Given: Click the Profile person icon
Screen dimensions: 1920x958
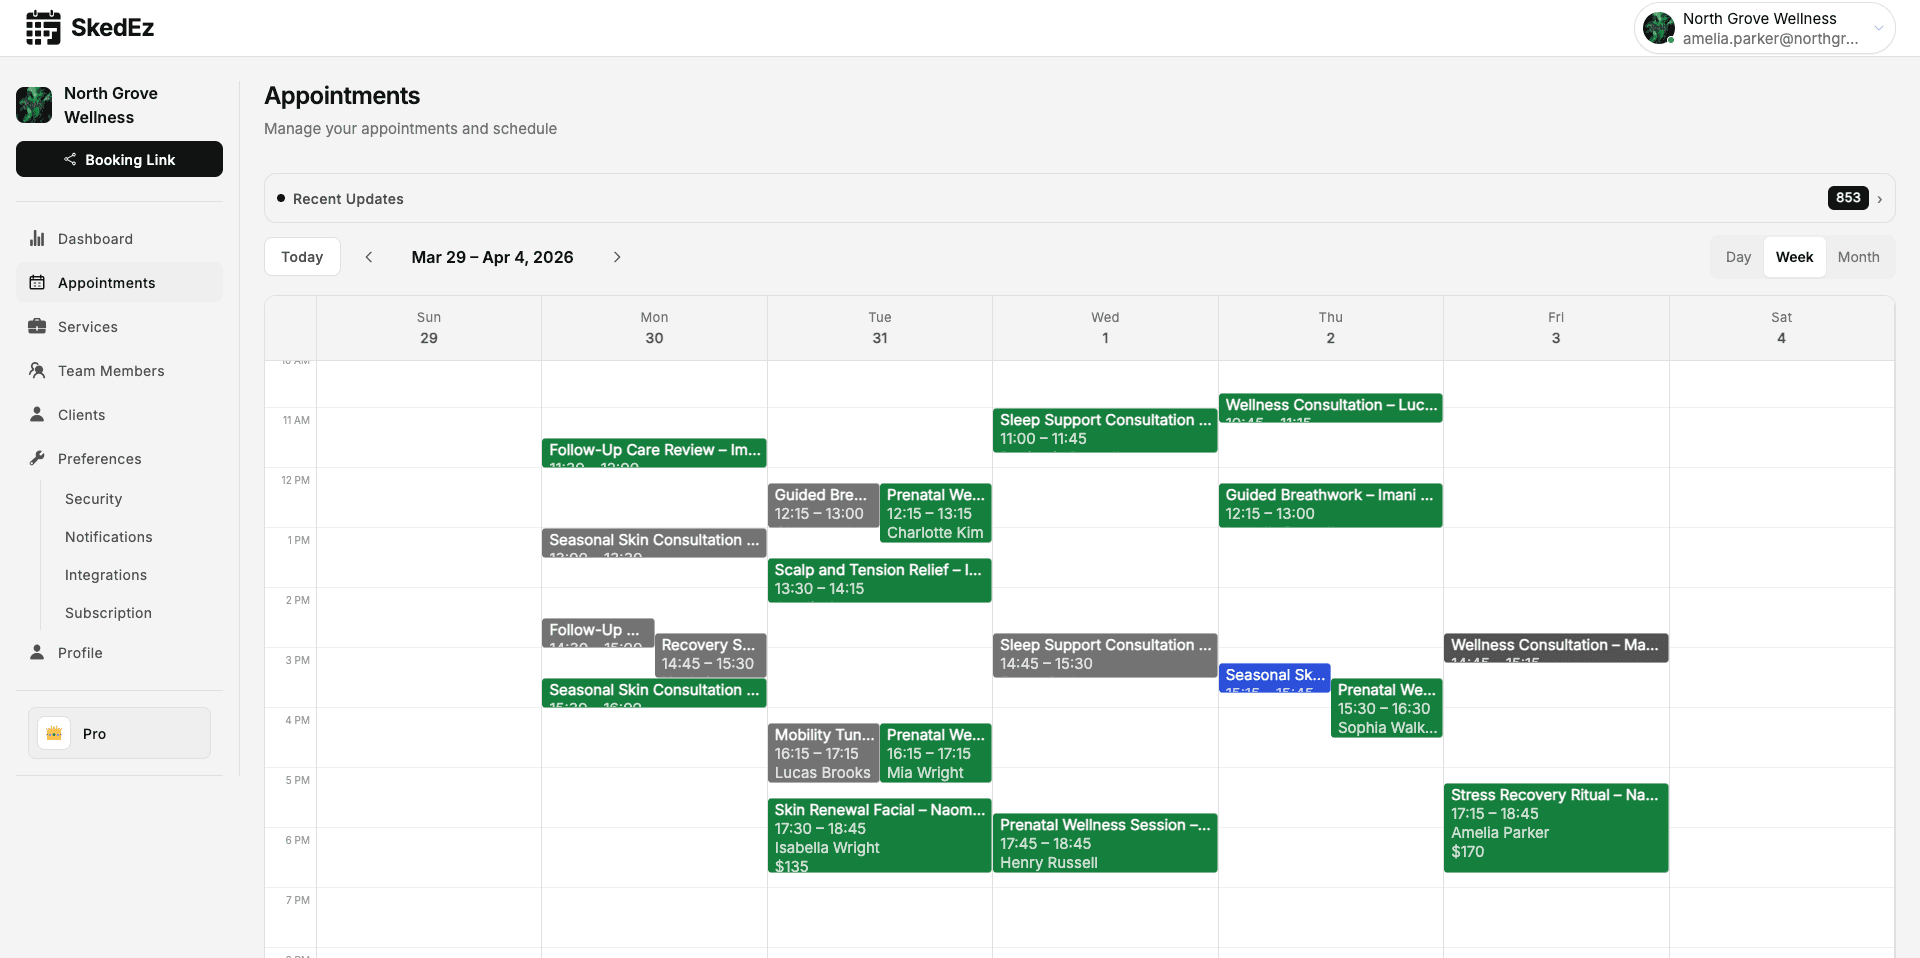Looking at the screenshot, I should [37, 652].
